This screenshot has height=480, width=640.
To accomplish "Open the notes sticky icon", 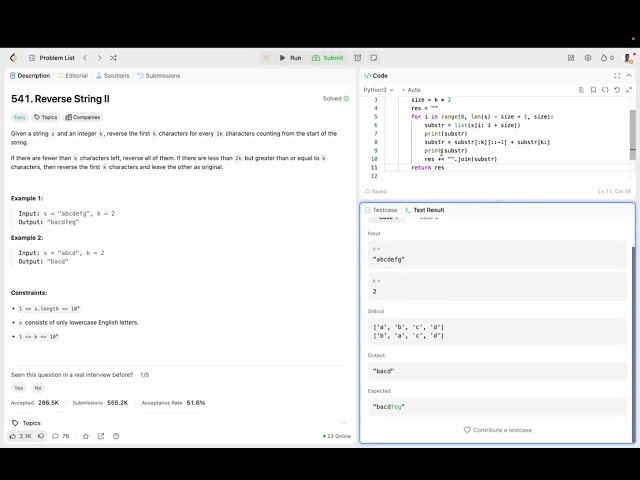I will click(x=374, y=58).
